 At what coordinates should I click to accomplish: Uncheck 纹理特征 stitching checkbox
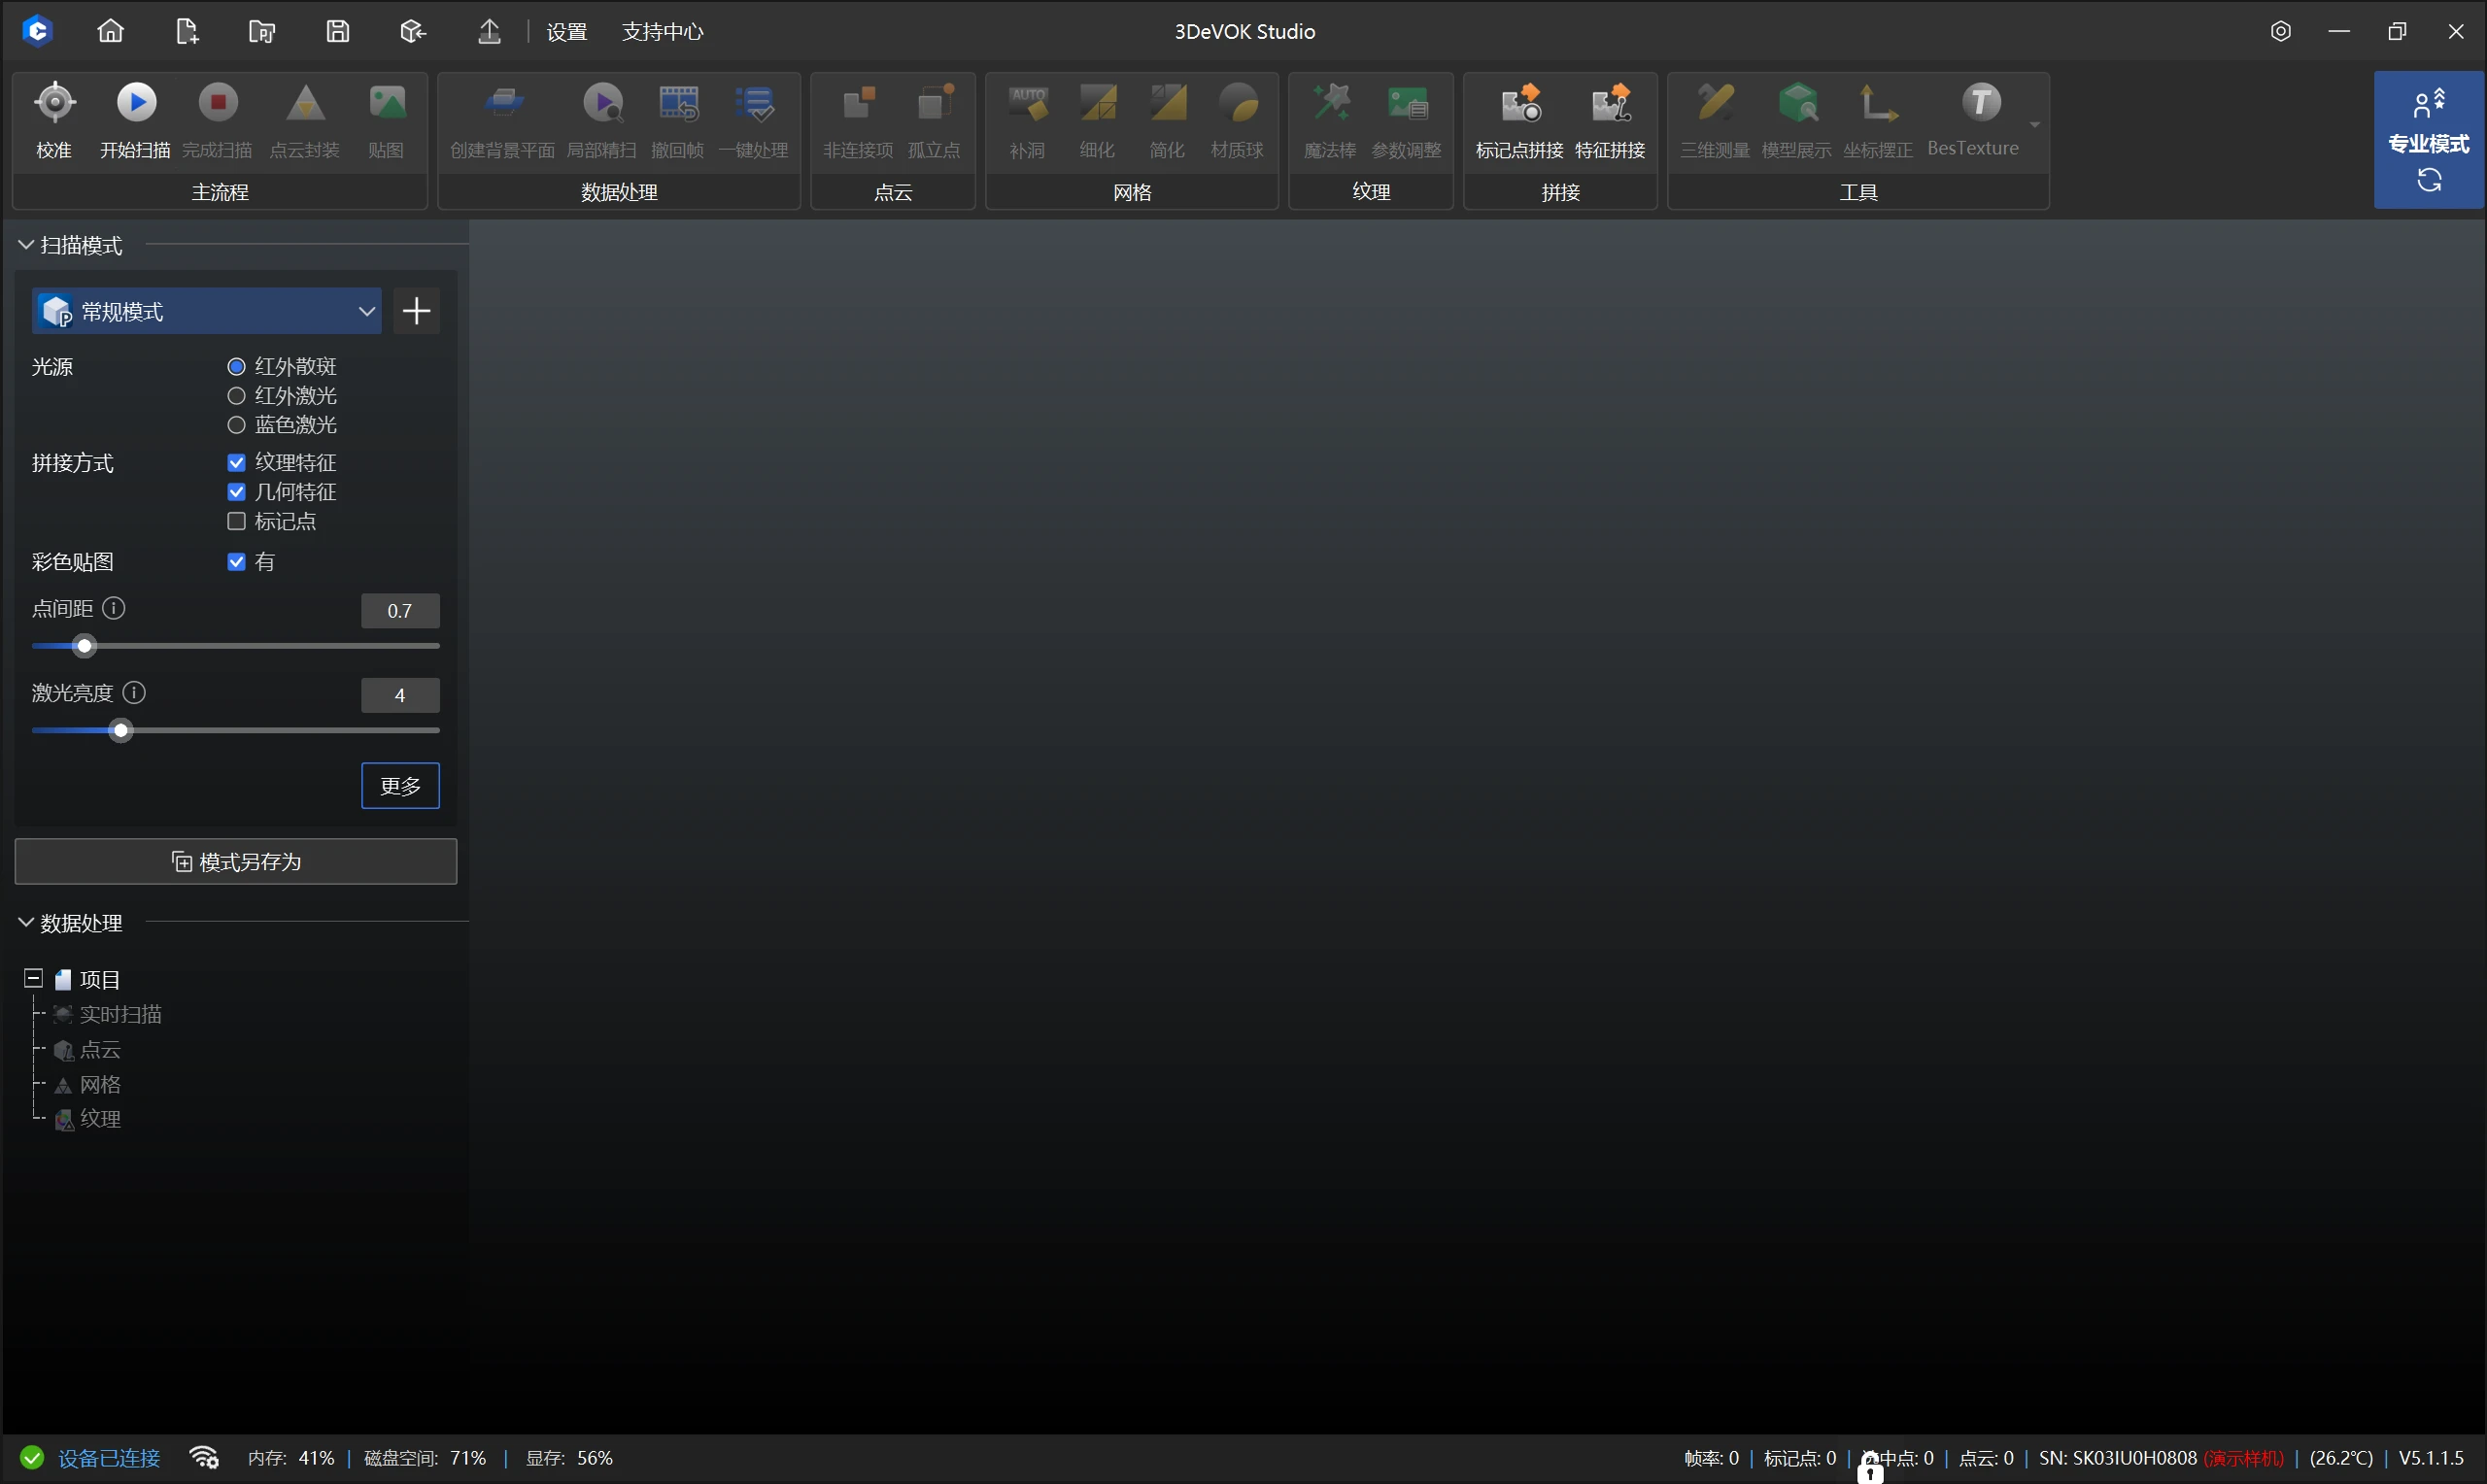pyautogui.click(x=237, y=463)
